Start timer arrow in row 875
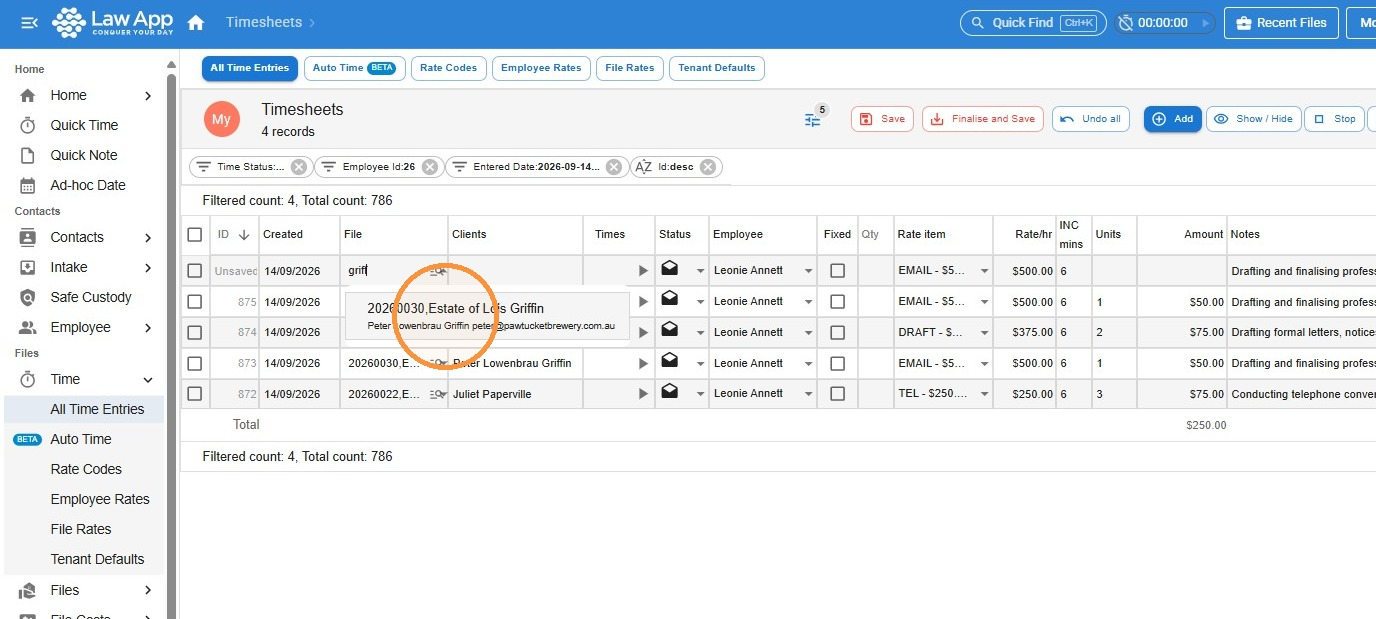 click(x=643, y=301)
